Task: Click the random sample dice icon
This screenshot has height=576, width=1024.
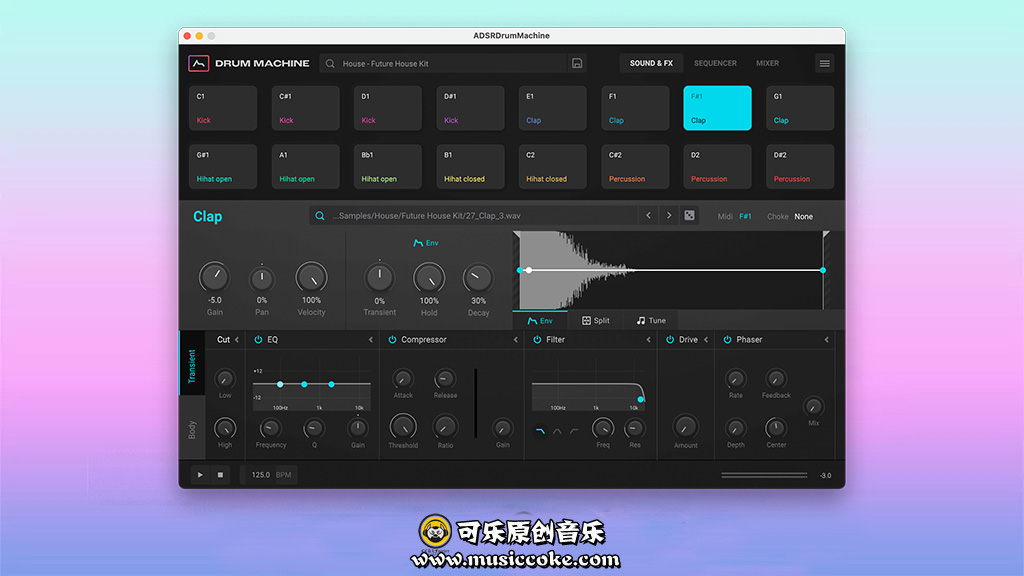Action: pyautogui.click(x=689, y=216)
